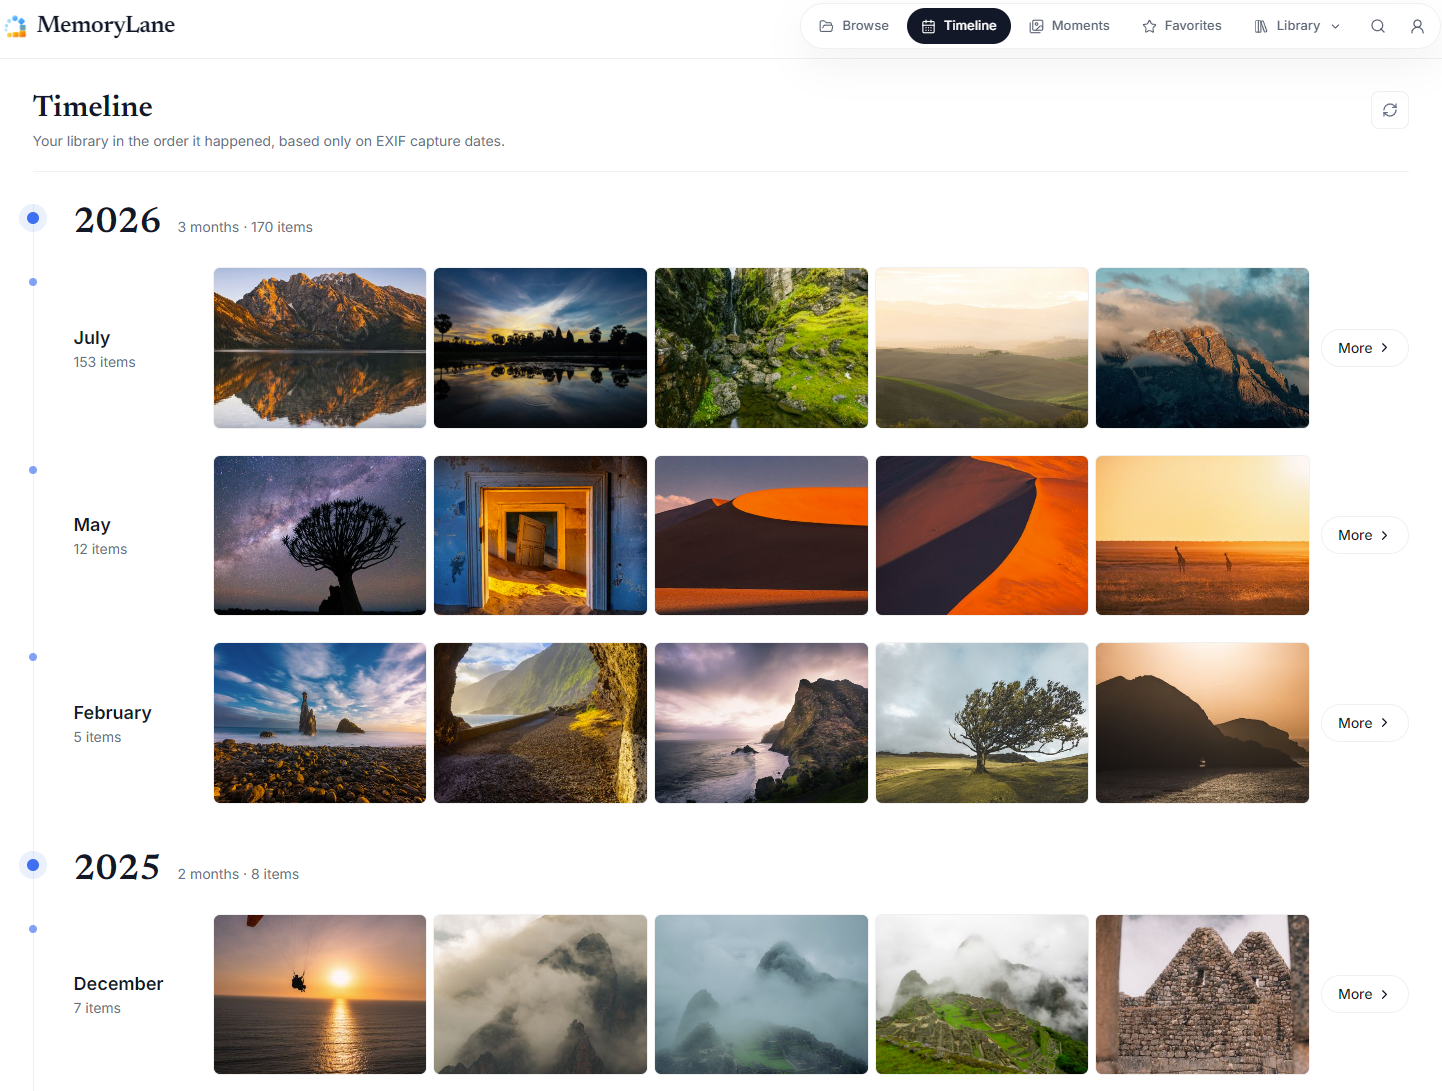Select the February month timeline dot

coord(33,657)
